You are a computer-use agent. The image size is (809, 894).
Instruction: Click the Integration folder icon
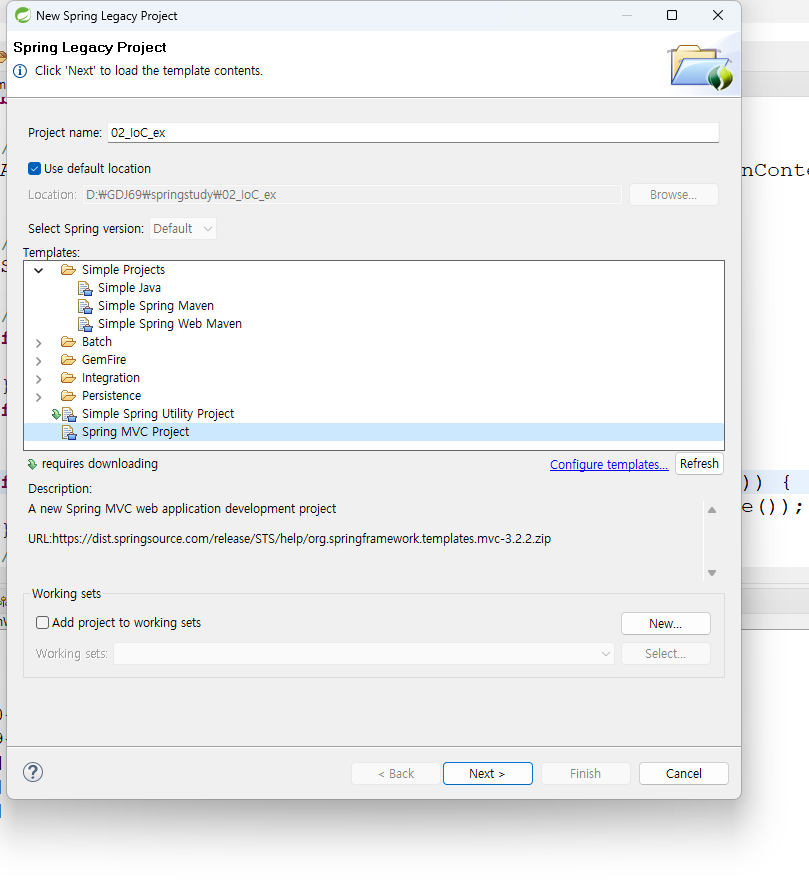(x=68, y=378)
